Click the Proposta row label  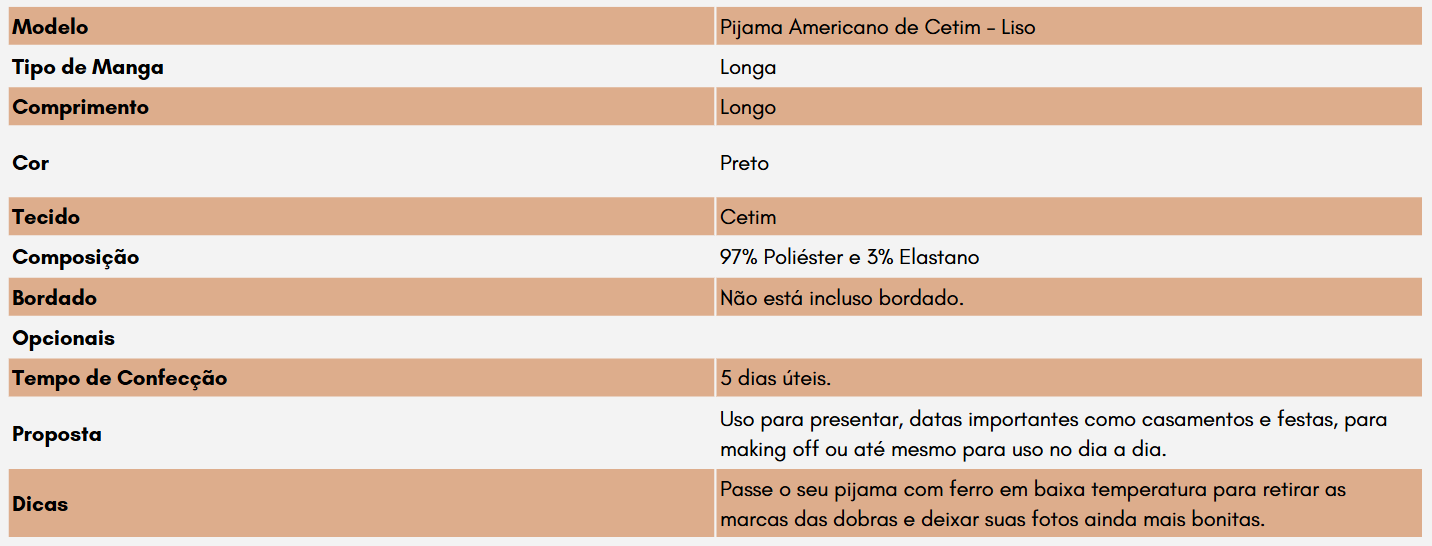tap(57, 434)
